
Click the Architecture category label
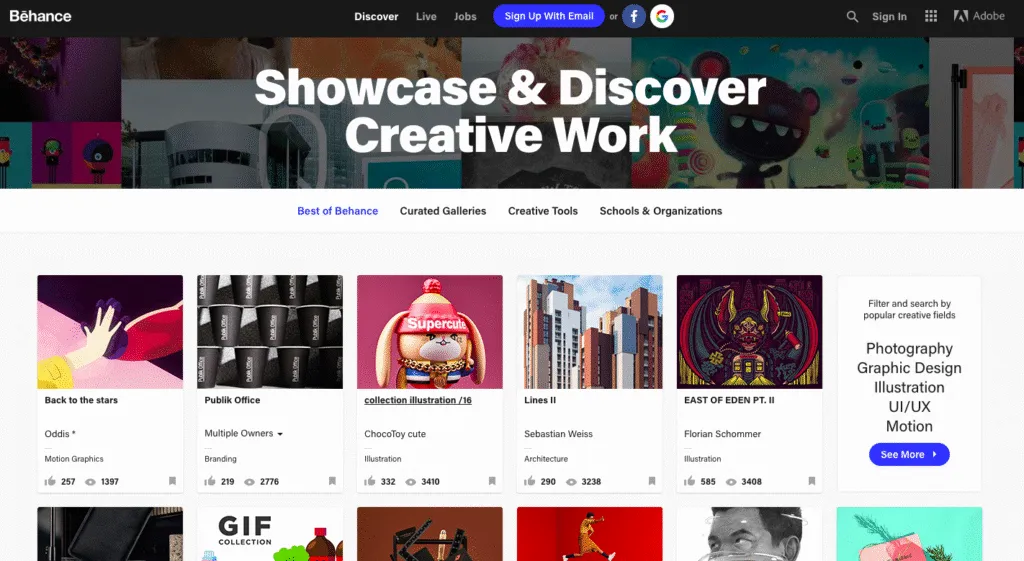pyautogui.click(x=546, y=458)
